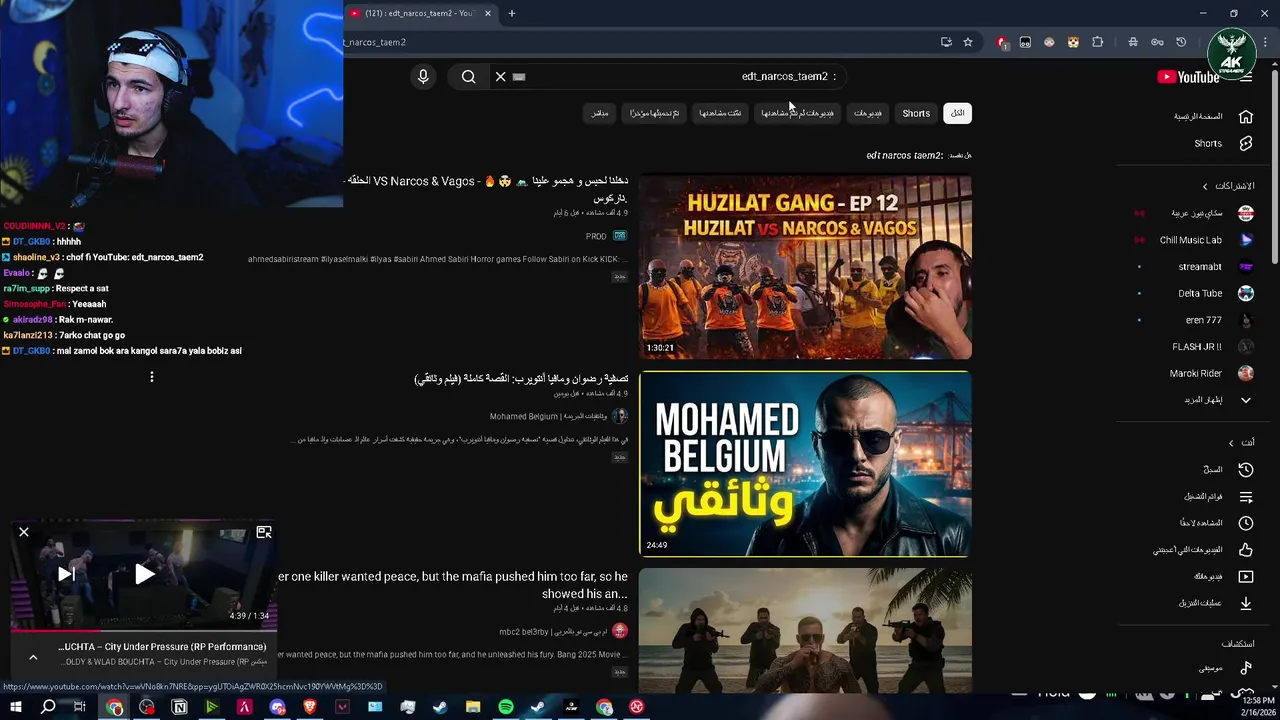The height and width of the screenshot is (720, 1280).
Task: Click the install app icon in address bar
Action: click(x=946, y=42)
